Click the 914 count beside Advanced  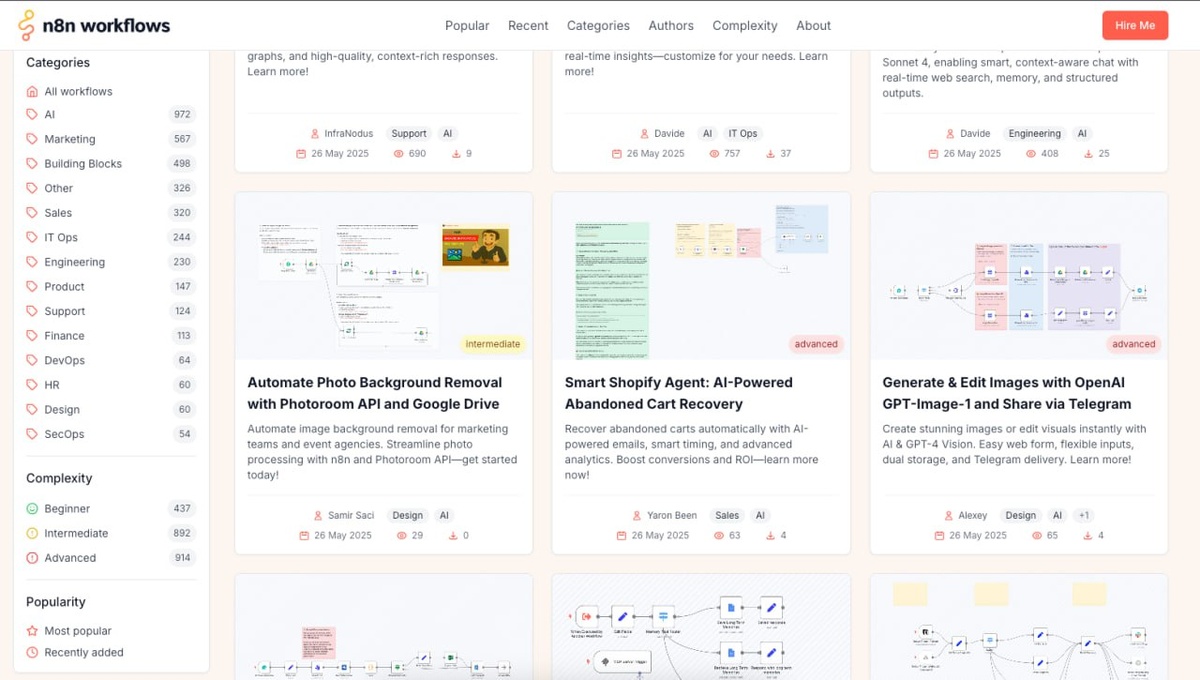coord(182,558)
